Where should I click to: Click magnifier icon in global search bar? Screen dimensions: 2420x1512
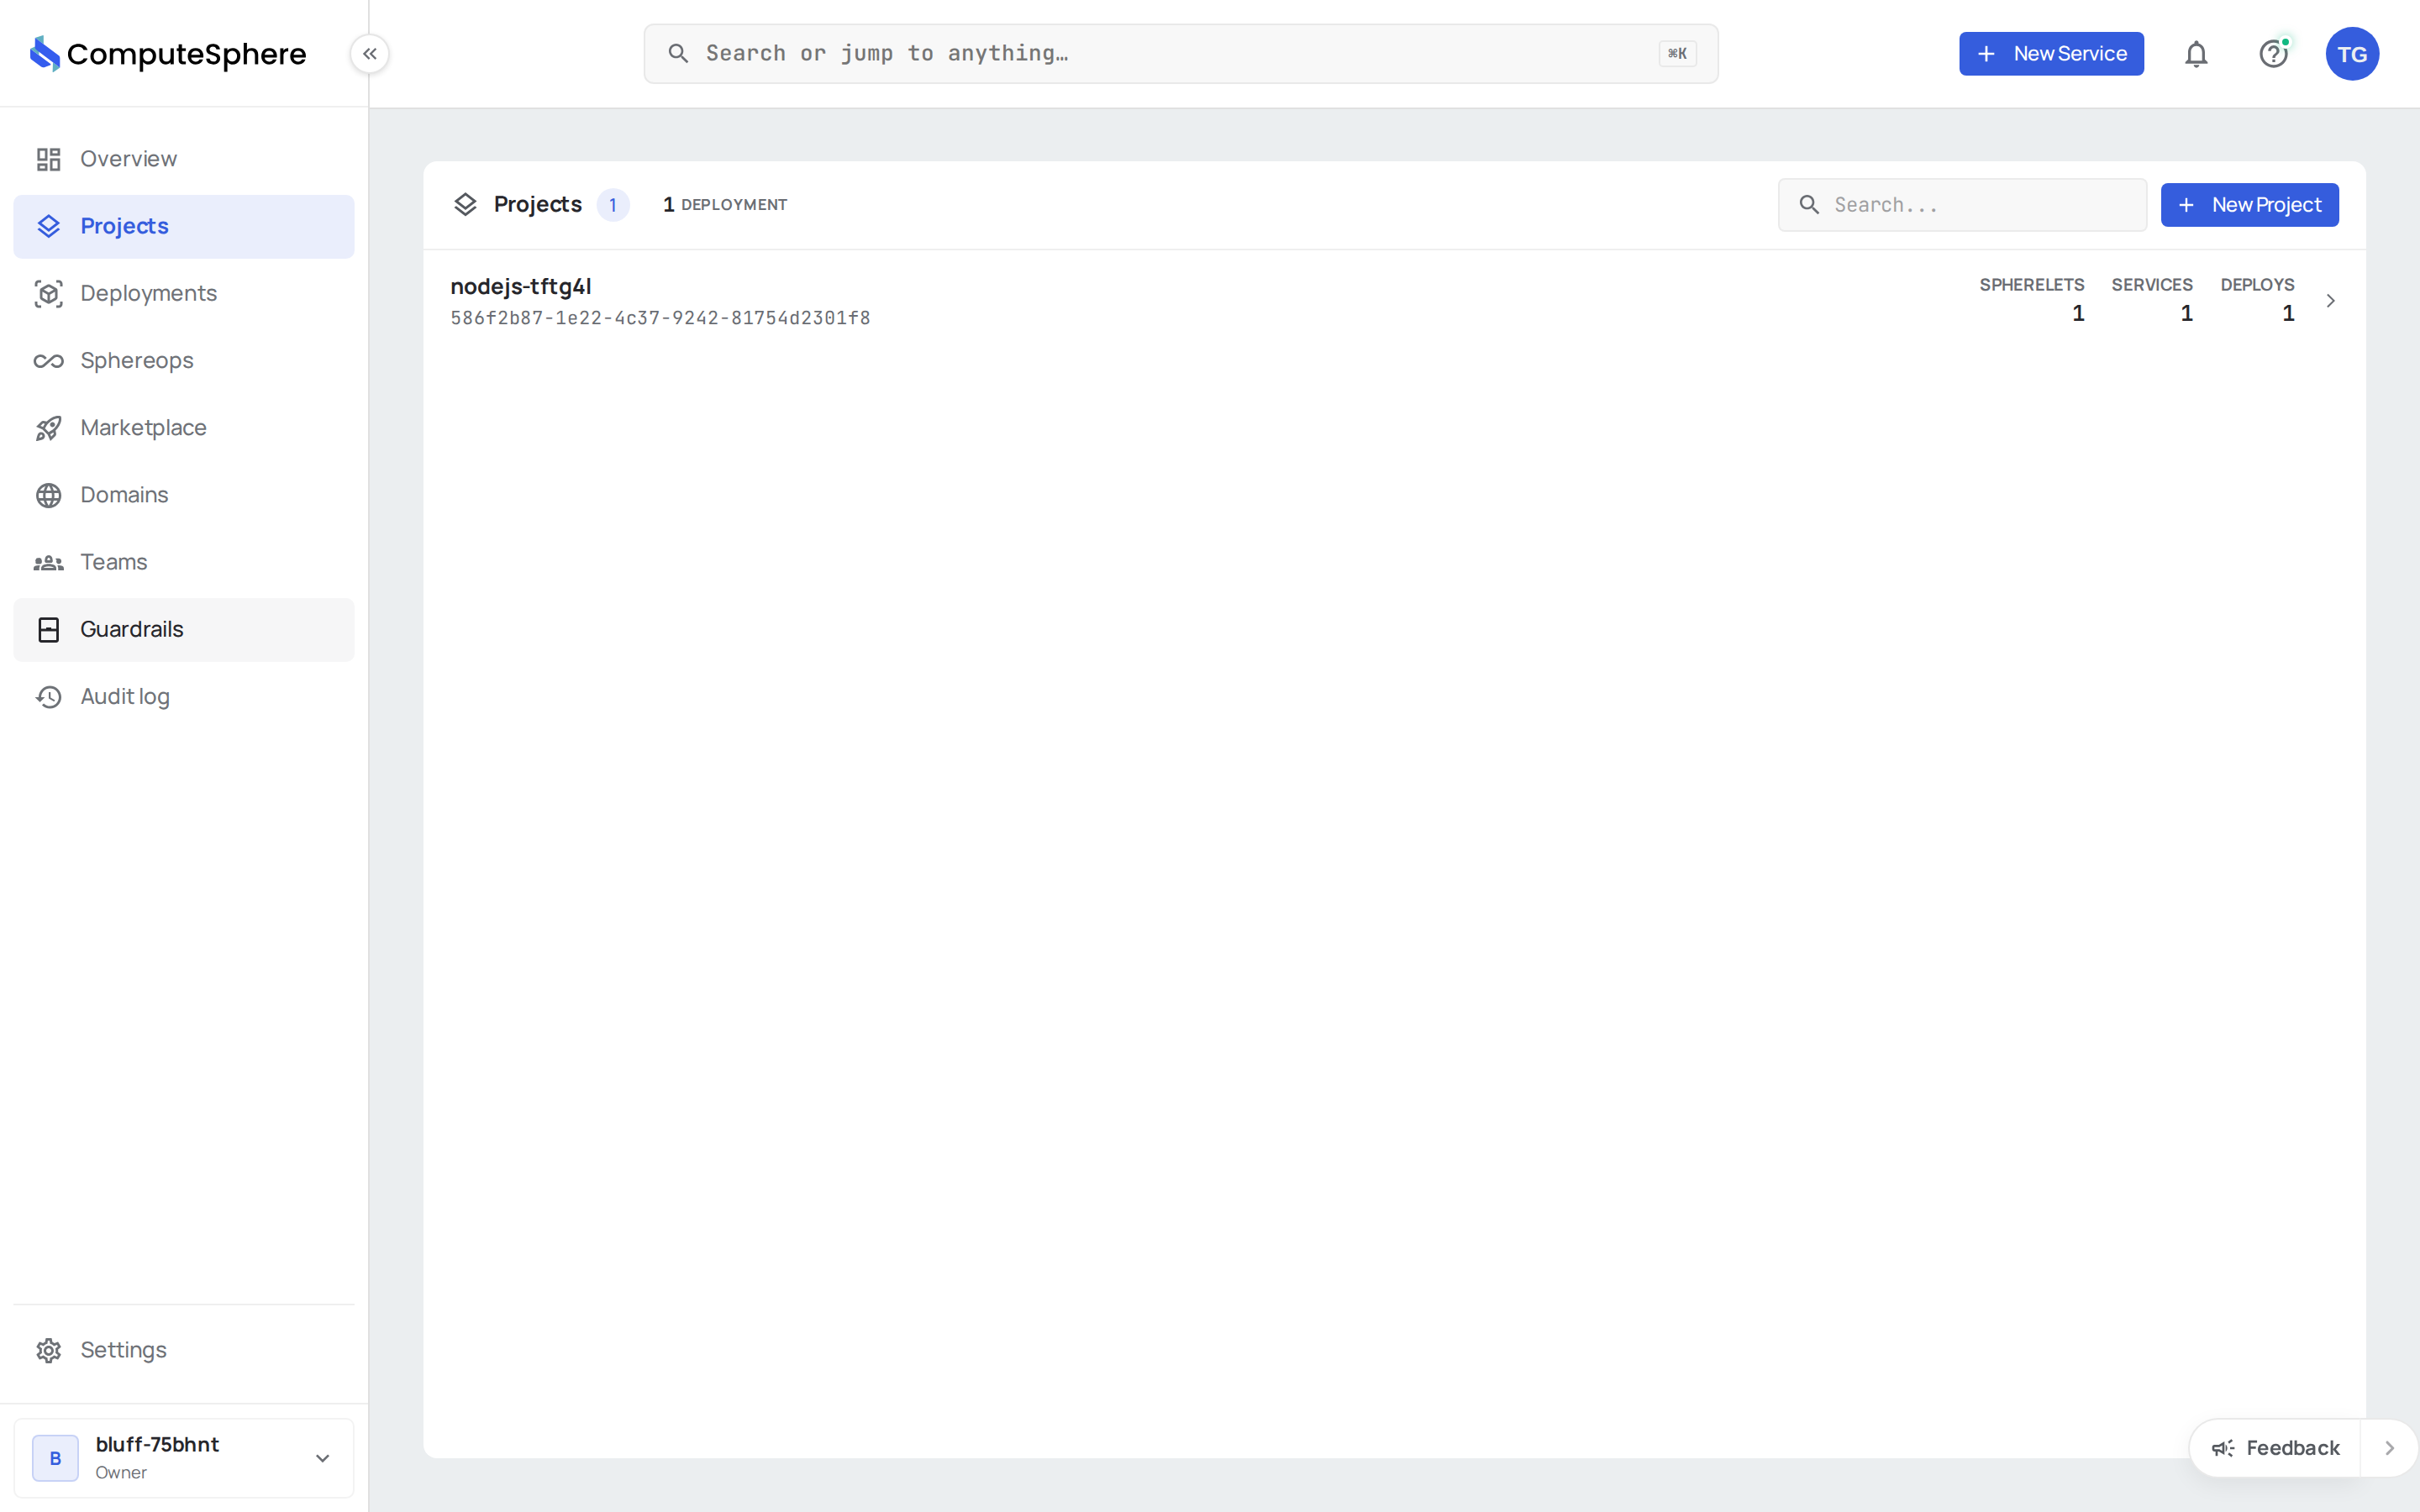click(x=678, y=53)
